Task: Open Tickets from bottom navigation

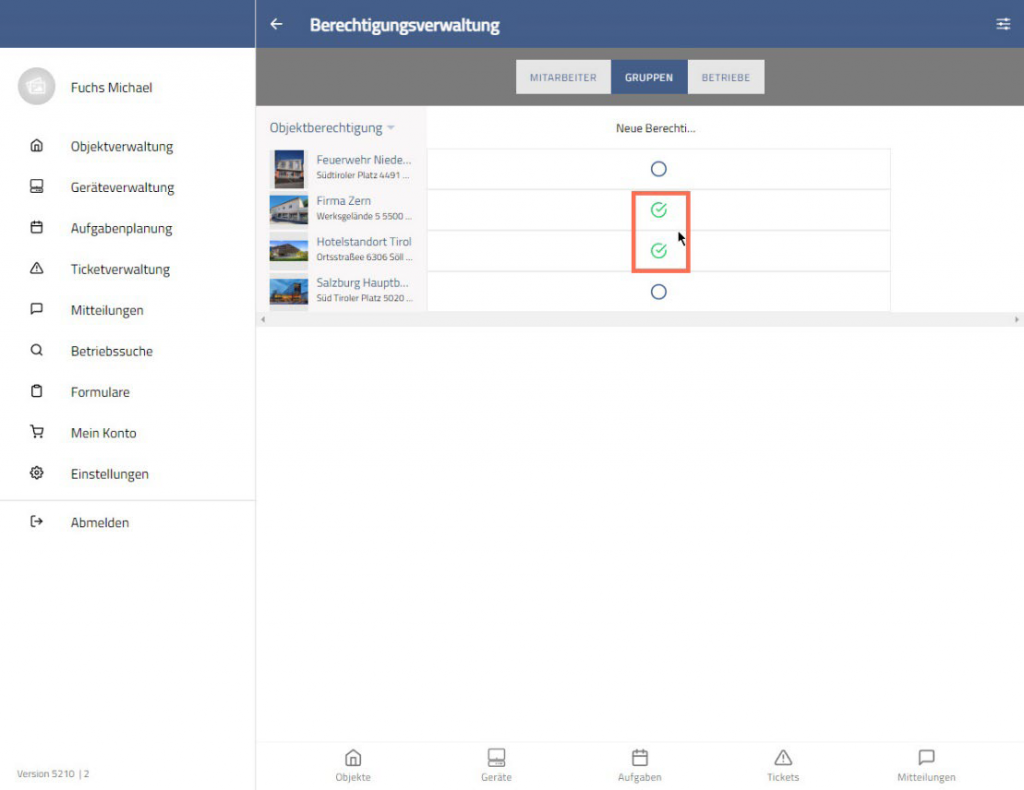Action: [x=783, y=764]
